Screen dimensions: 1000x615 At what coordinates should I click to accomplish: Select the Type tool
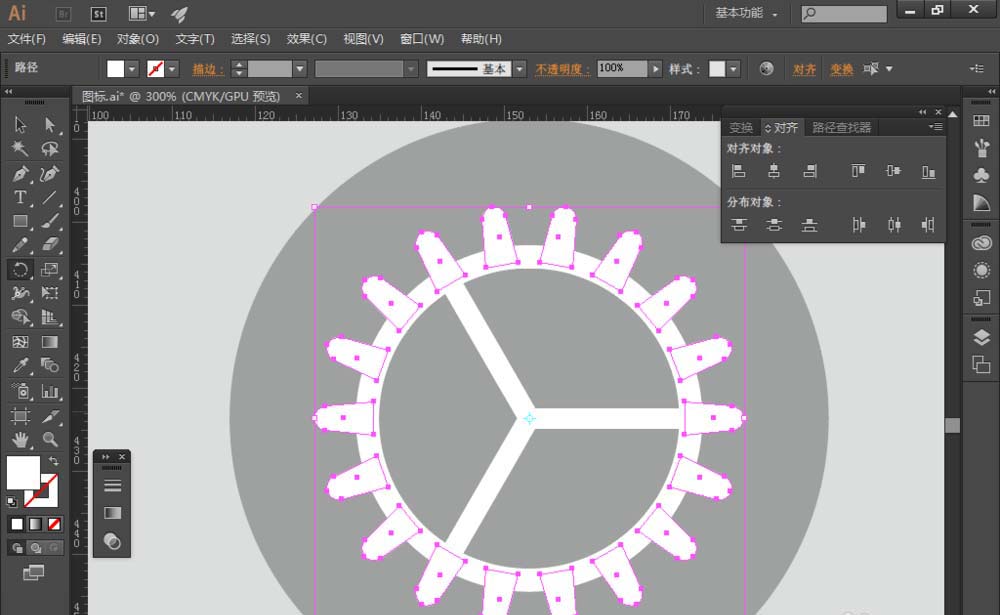pyautogui.click(x=20, y=197)
